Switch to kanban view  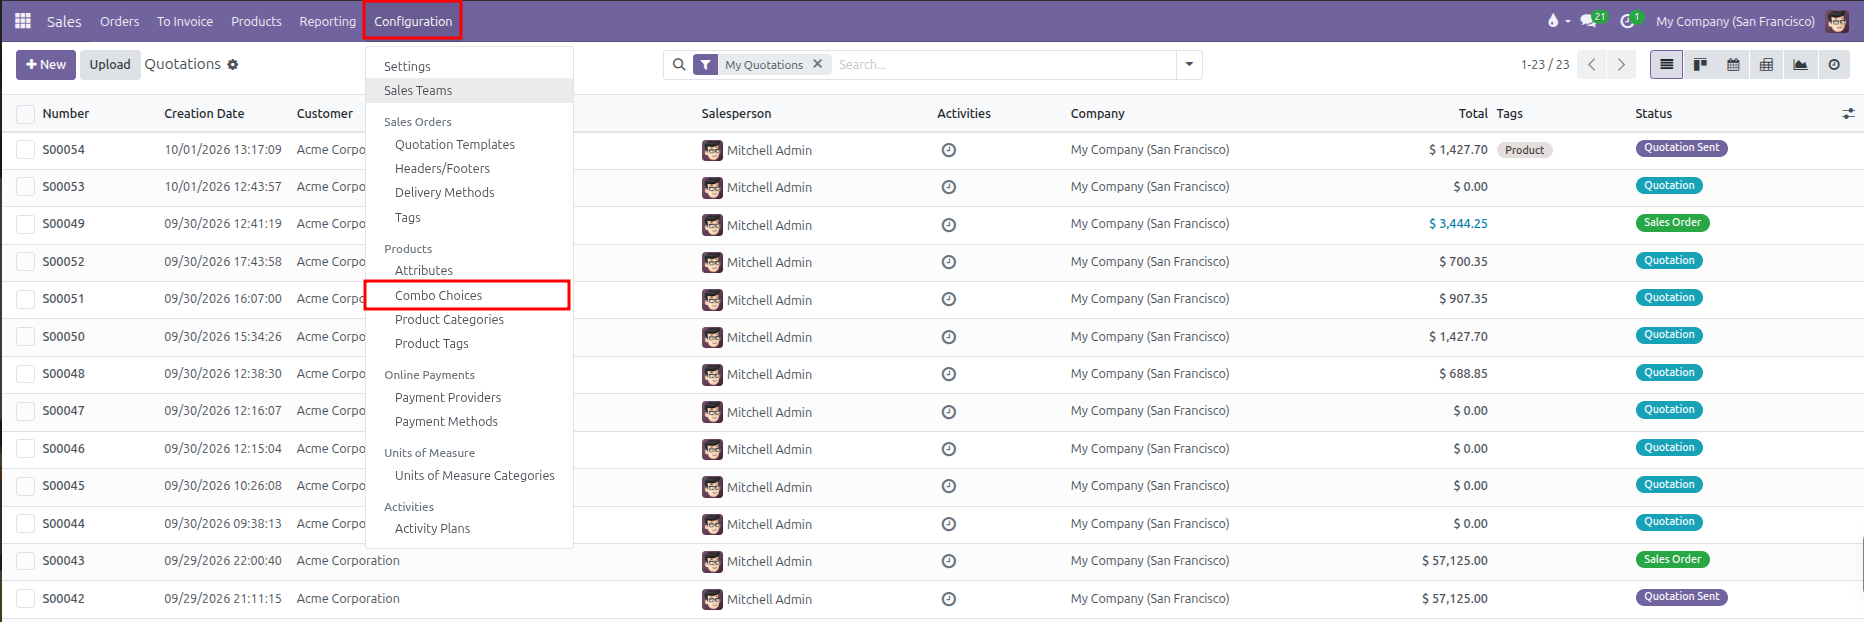(x=1700, y=65)
